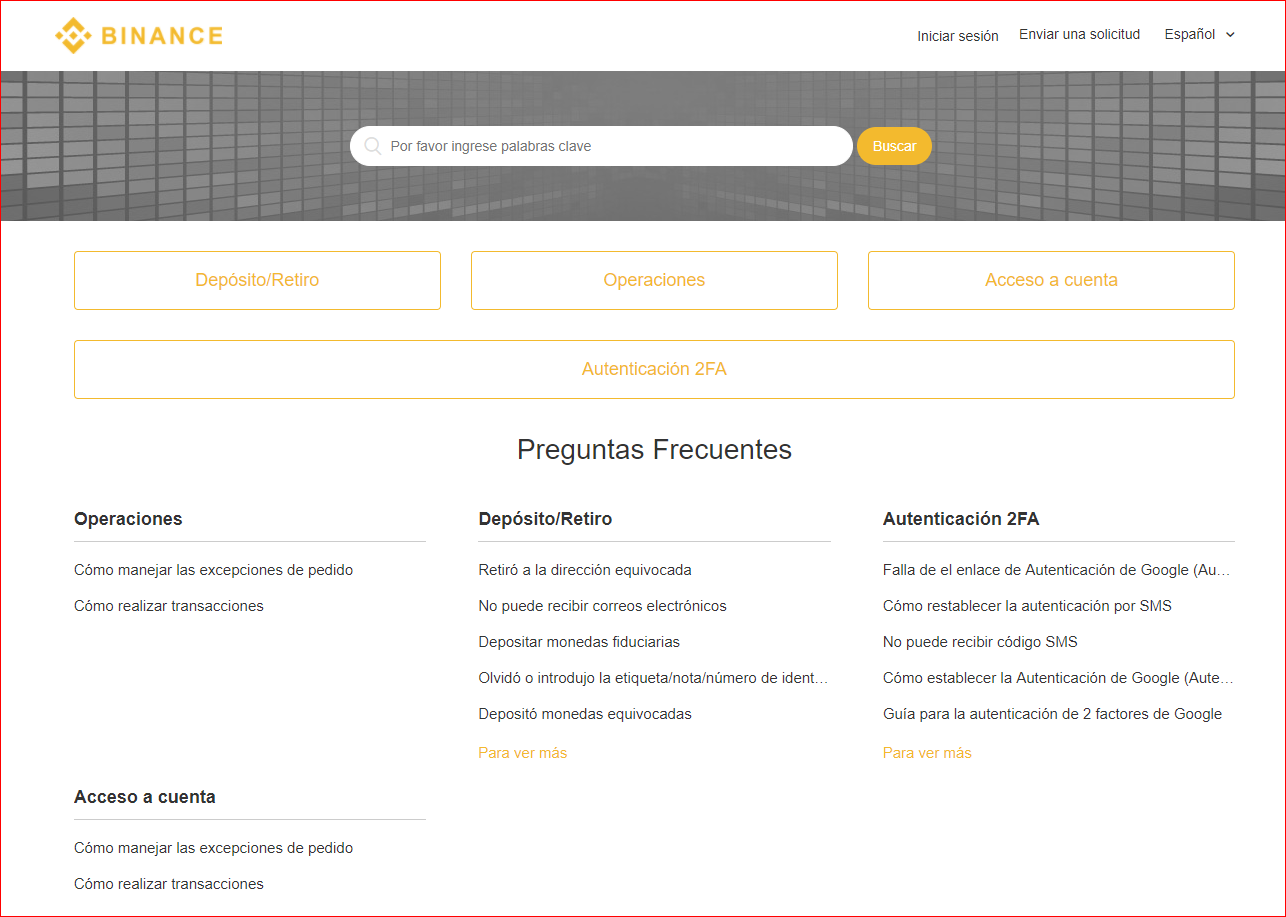Click the Binance logo in the header
Image resolution: width=1286 pixels, height=917 pixels.
coord(139,35)
